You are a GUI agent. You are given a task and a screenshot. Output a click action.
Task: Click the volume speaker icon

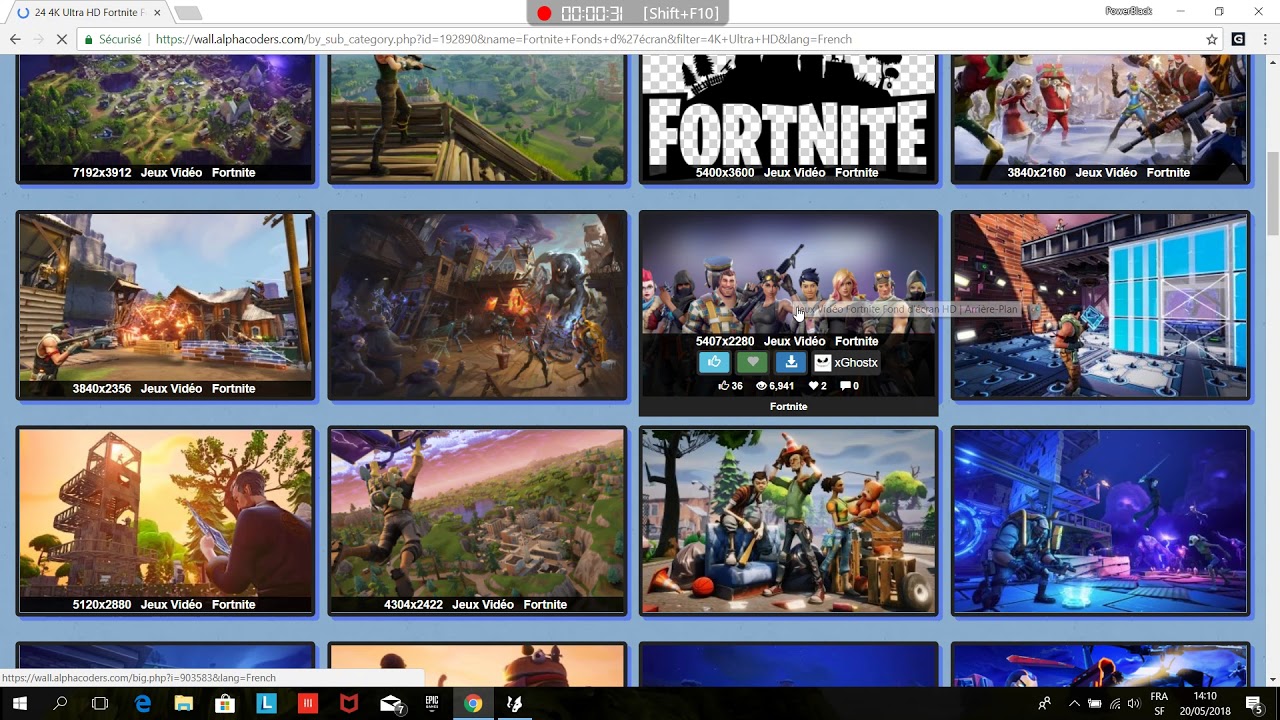point(1133,703)
